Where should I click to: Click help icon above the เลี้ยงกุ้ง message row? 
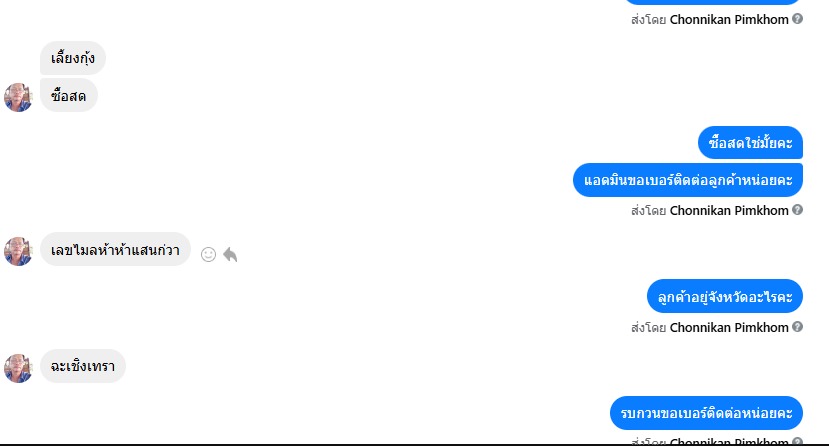coord(797,19)
